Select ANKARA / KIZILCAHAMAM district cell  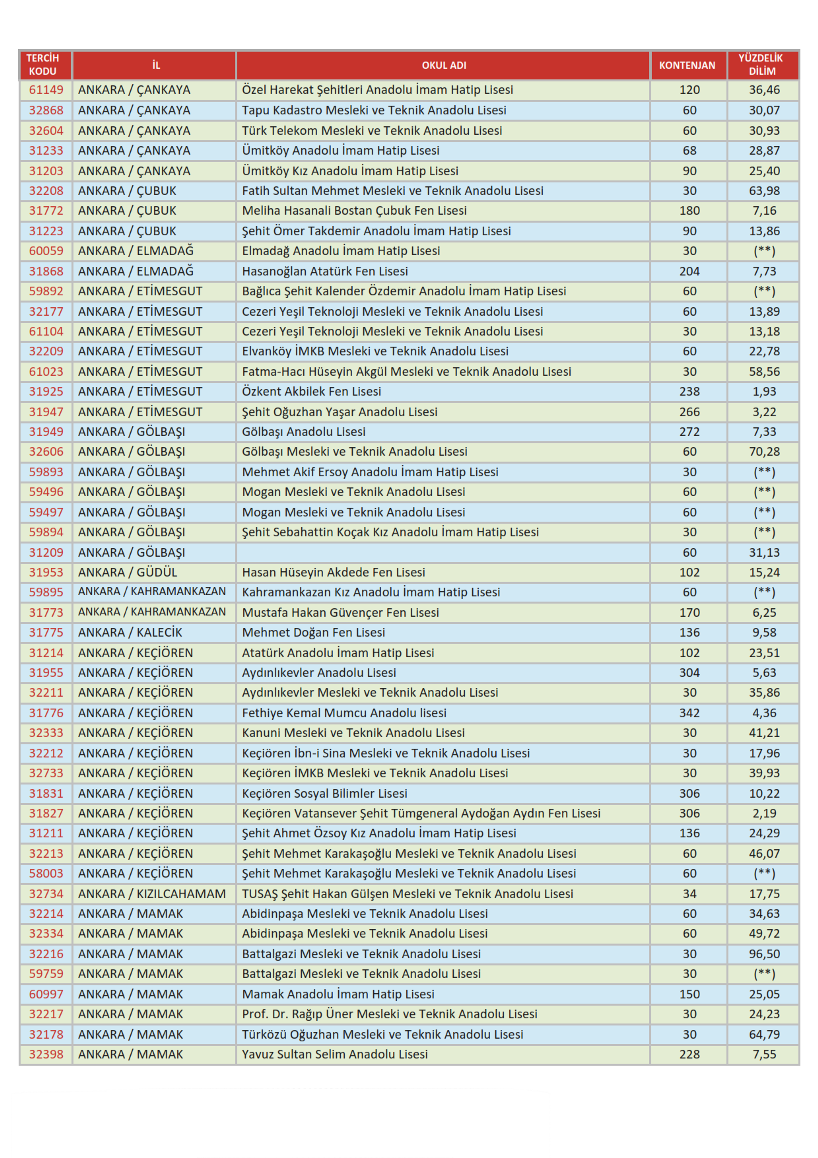[x=152, y=894]
